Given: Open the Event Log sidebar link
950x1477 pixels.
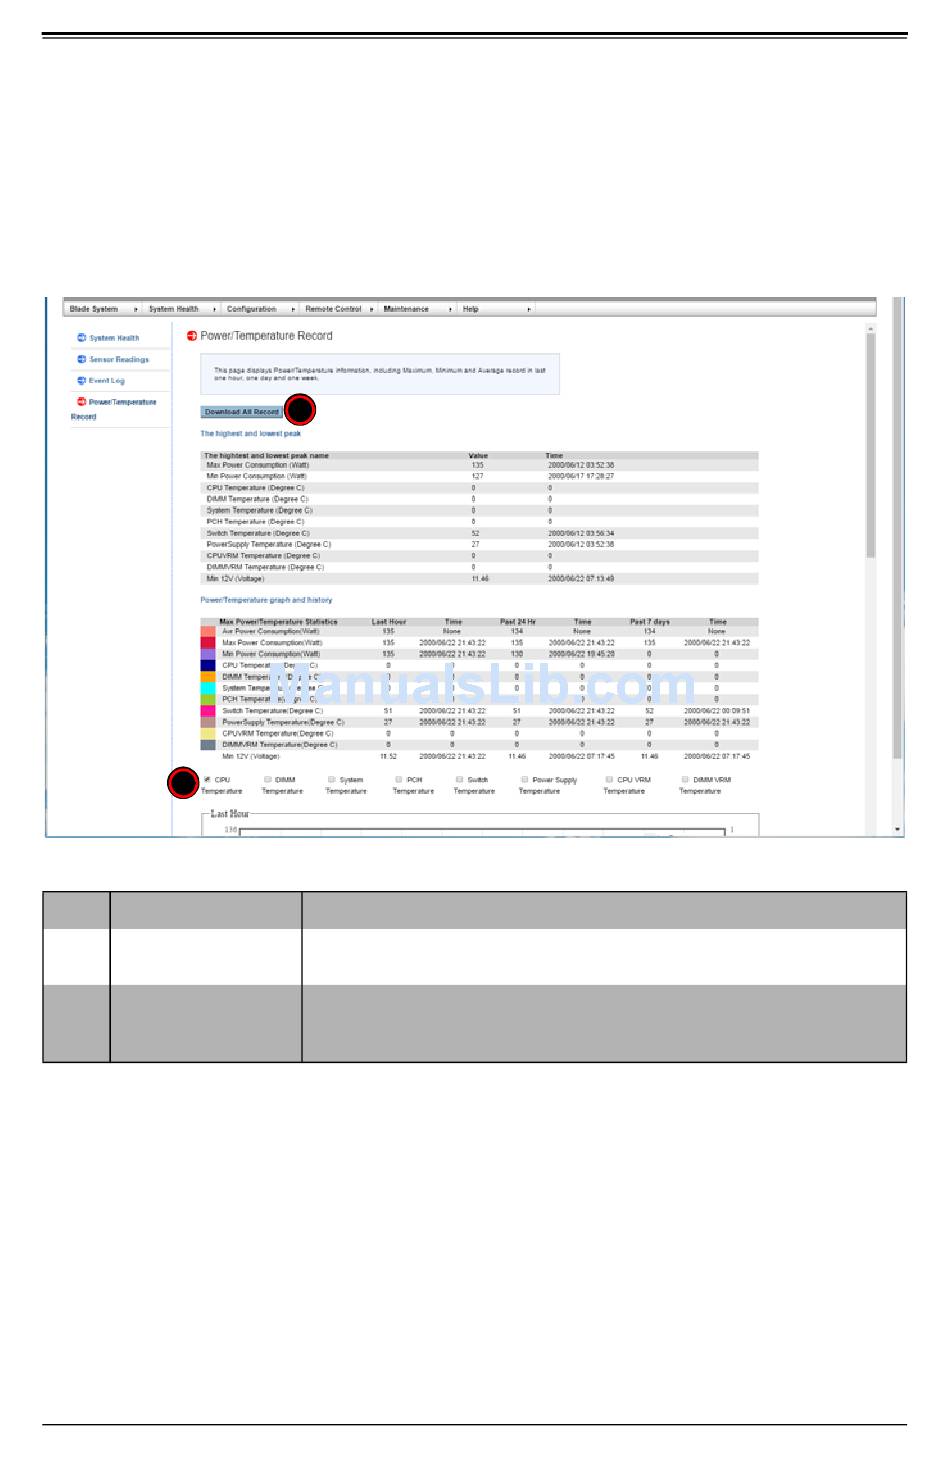Looking at the screenshot, I should 106,380.
